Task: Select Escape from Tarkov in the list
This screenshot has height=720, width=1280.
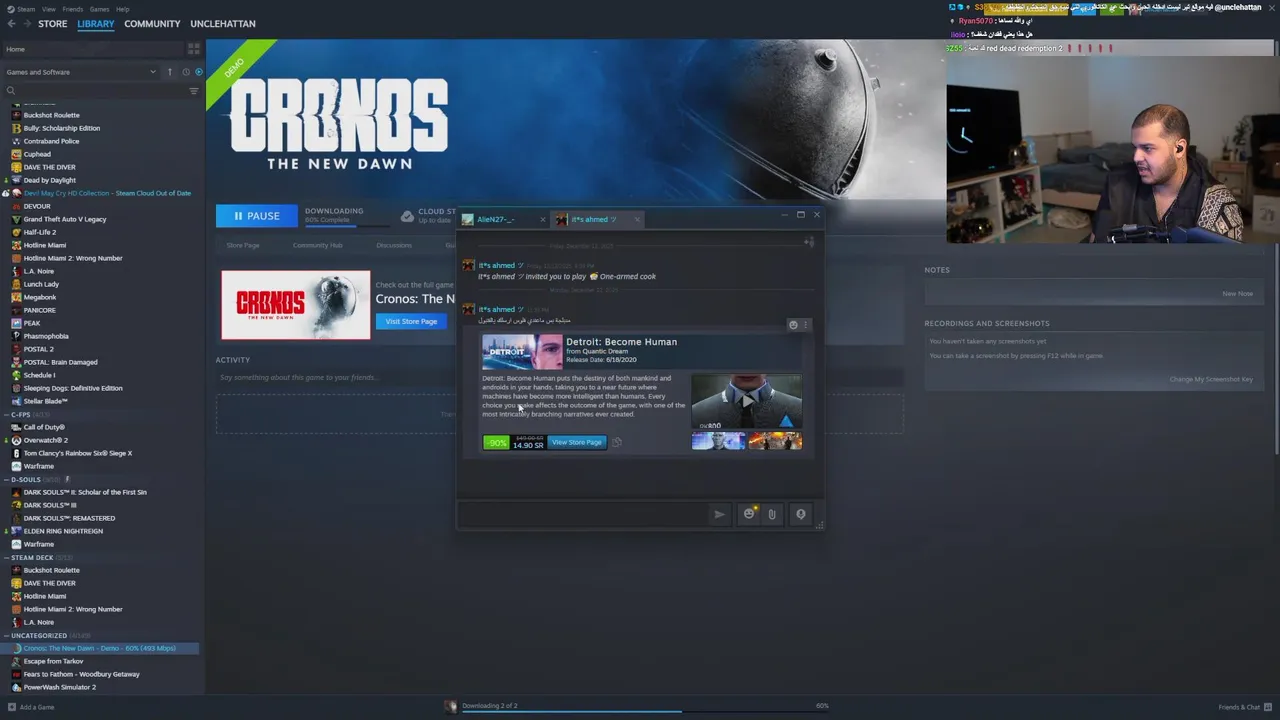Action: (x=53, y=661)
